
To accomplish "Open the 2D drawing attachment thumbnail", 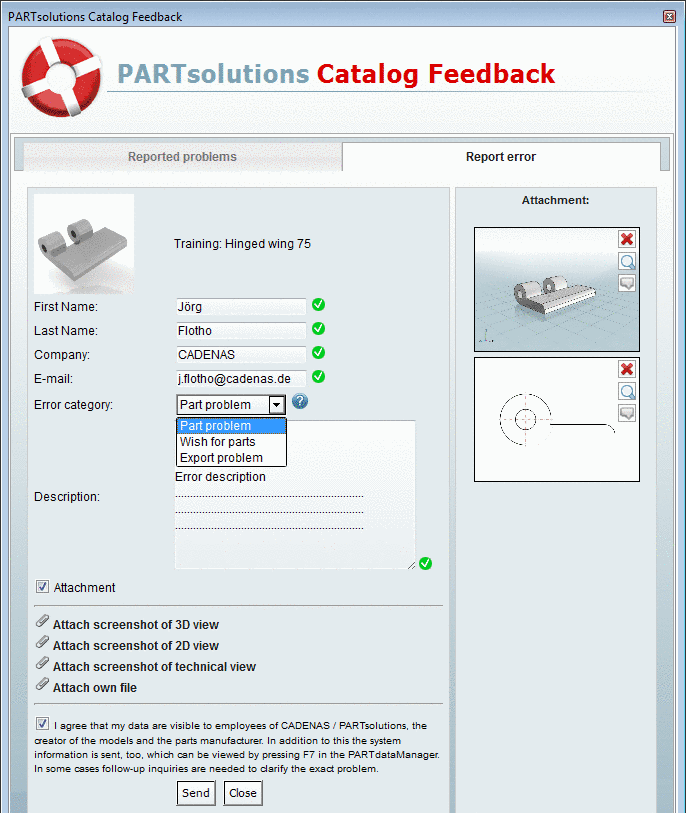I will pos(557,419).
